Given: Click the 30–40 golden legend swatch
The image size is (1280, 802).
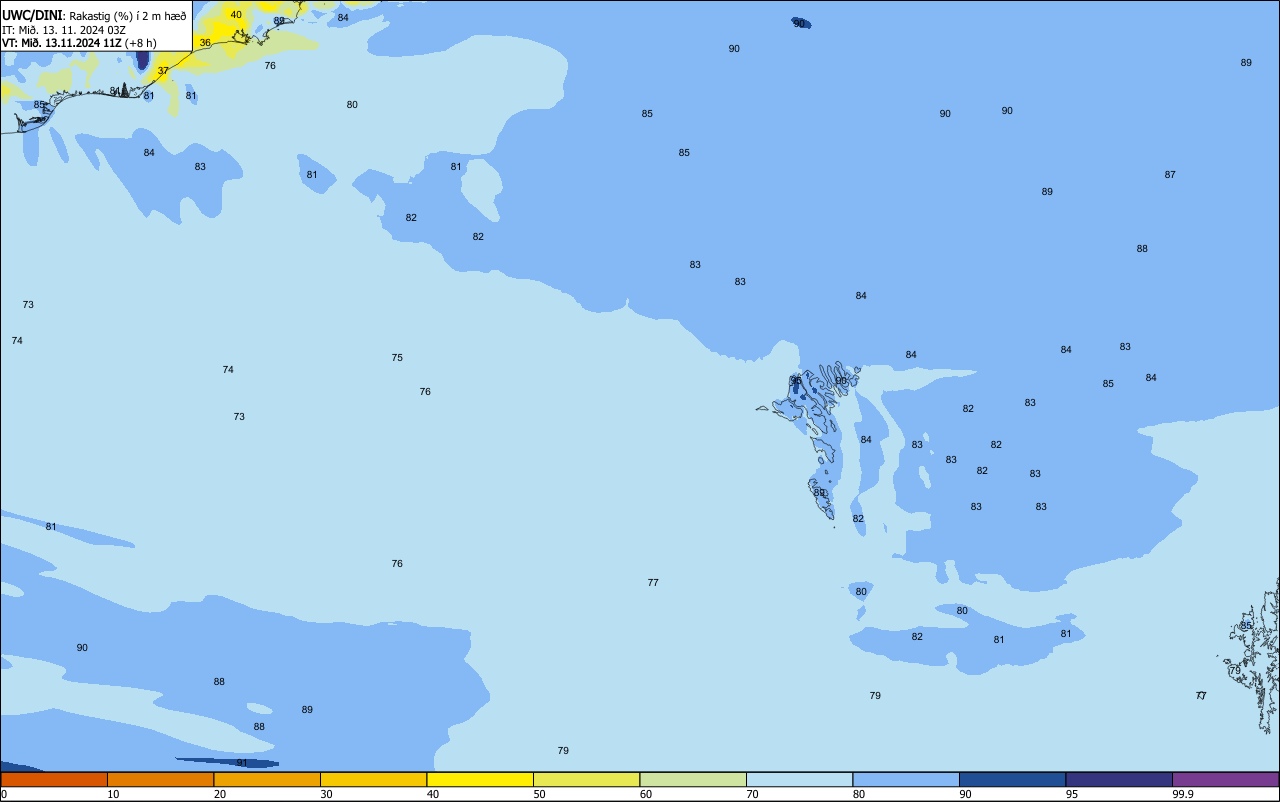Looking at the screenshot, I should click(x=373, y=779).
